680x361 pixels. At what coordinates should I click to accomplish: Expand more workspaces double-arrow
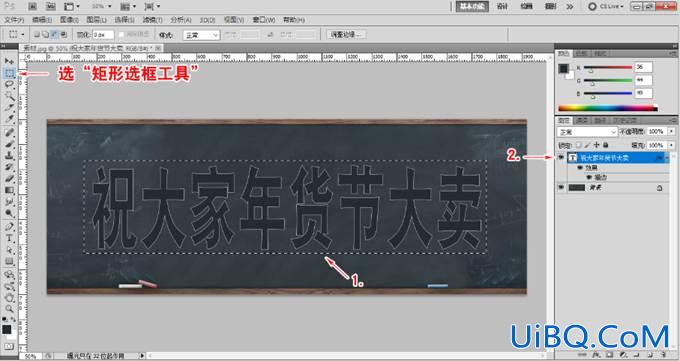570,7
